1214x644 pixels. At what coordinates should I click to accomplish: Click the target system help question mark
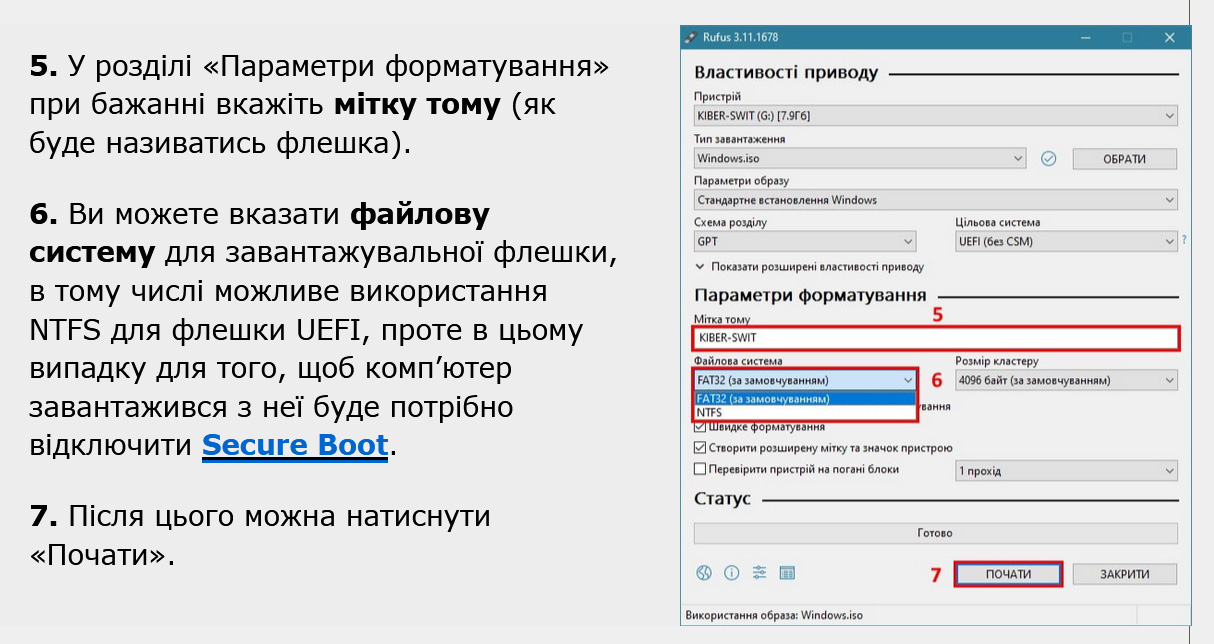[x=1184, y=241]
